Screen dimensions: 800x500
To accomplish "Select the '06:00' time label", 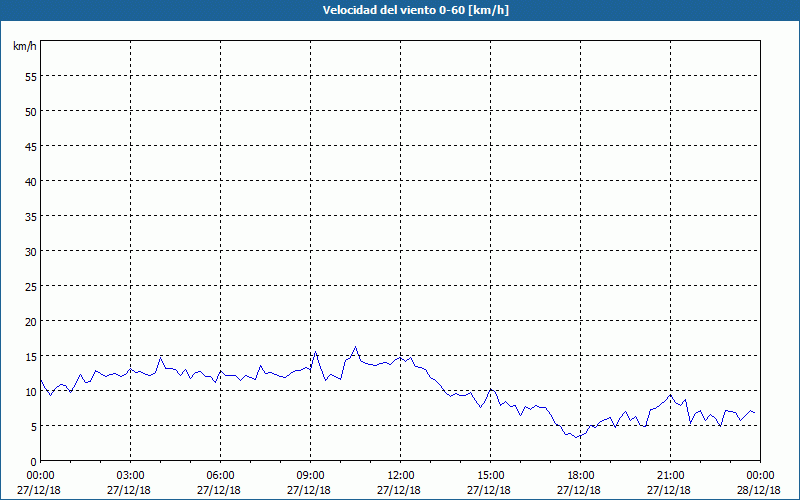I will [x=220, y=476].
